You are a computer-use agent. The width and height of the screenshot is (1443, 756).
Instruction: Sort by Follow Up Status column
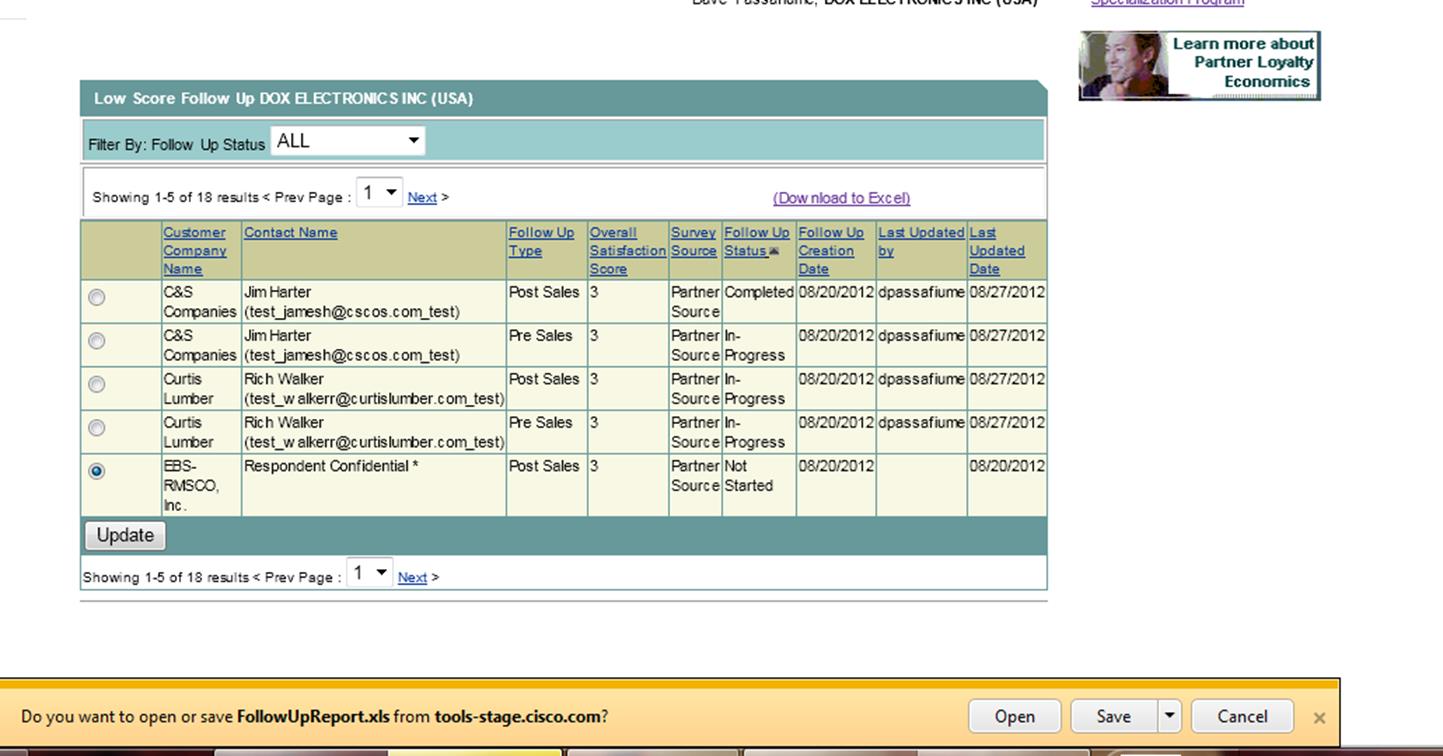pos(756,241)
